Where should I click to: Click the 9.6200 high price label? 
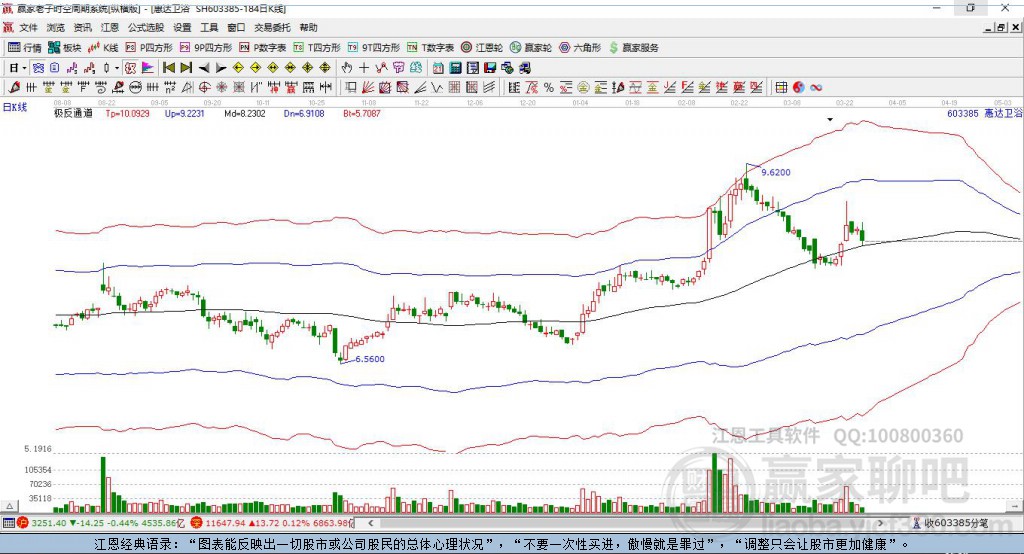[x=776, y=172]
